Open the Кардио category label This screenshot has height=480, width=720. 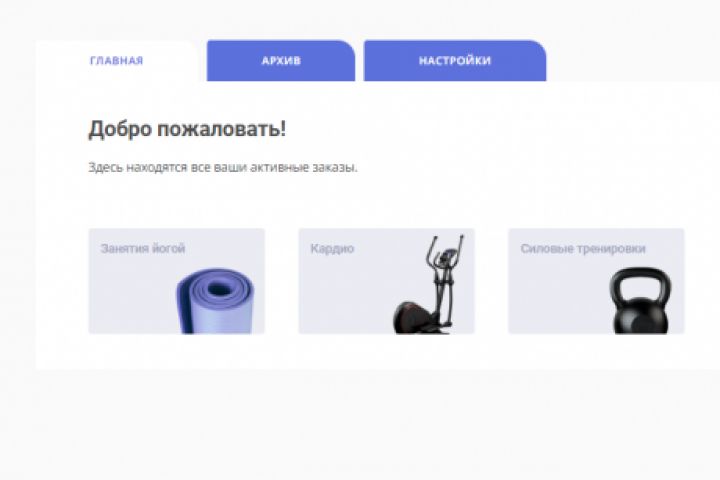tap(332, 248)
